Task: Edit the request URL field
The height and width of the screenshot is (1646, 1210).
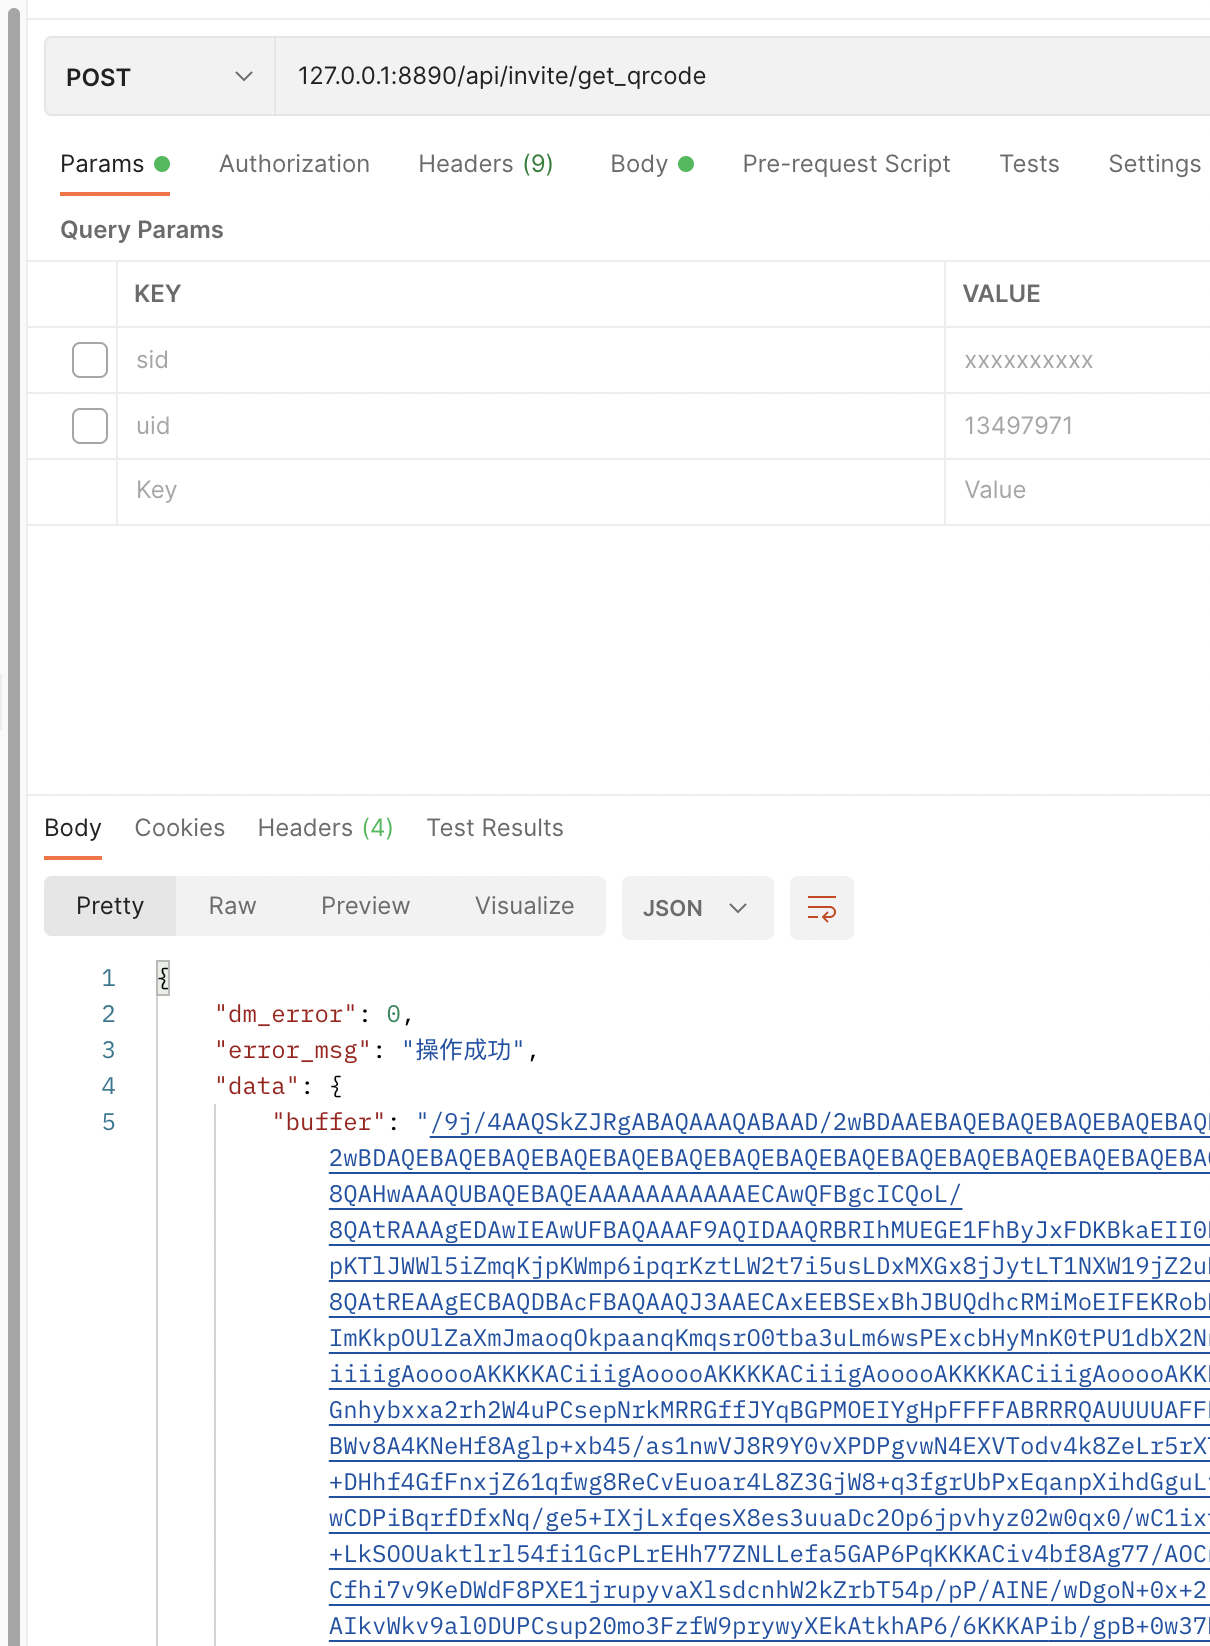Action: point(742,77)
